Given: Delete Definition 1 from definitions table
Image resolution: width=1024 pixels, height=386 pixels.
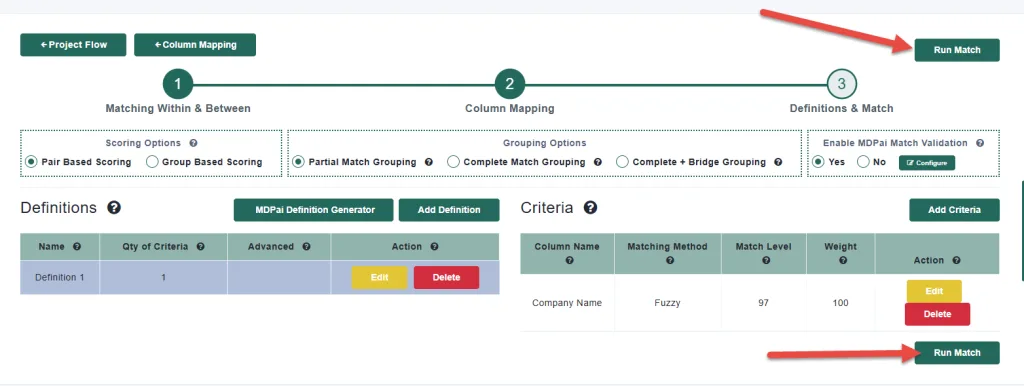Looking at the screenshot, I should pyautogui.click(x=446, y=278).
